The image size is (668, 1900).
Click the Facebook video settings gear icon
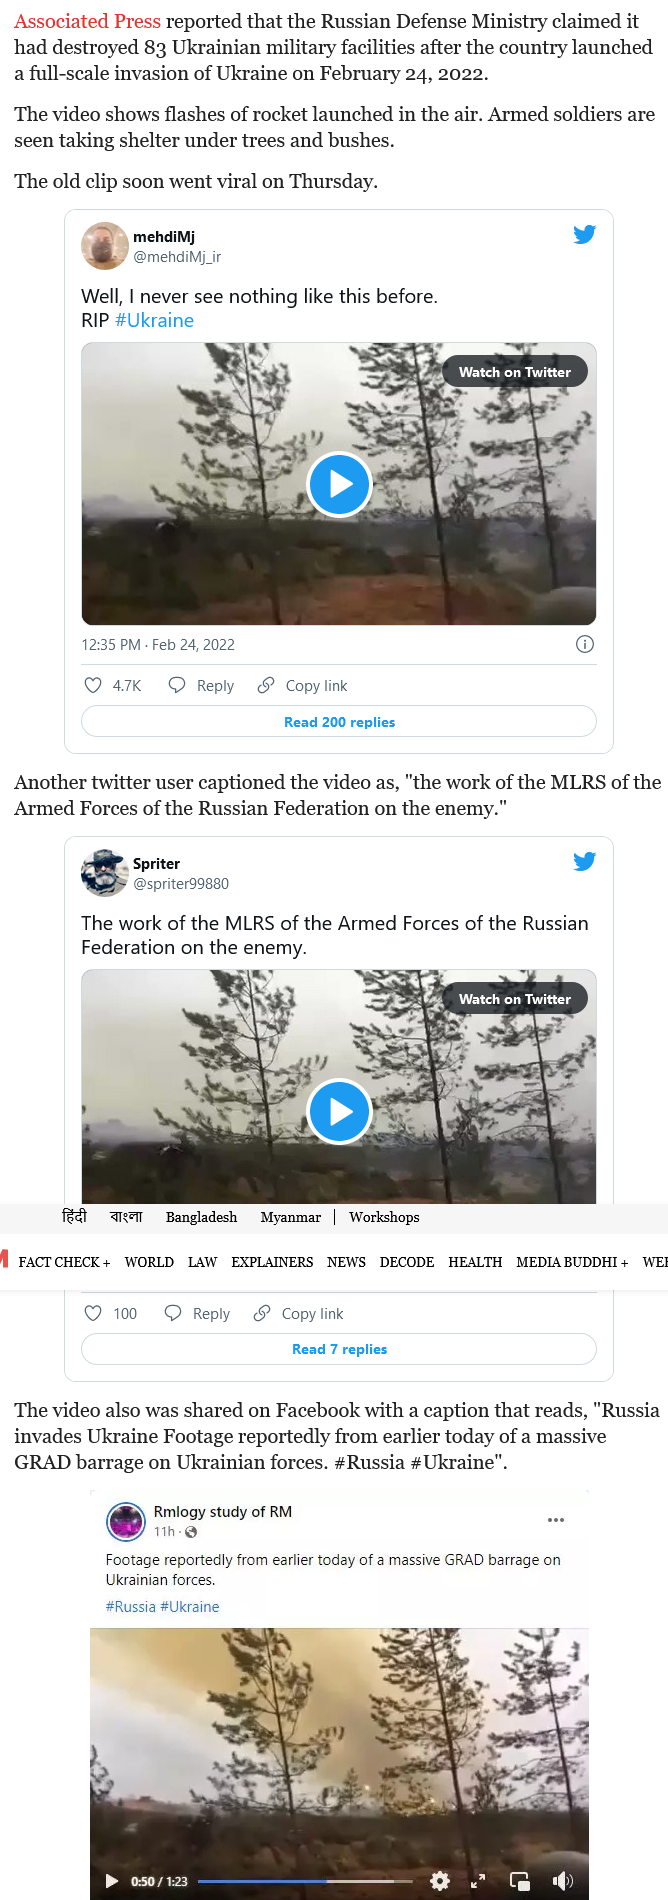[440, 1881]
